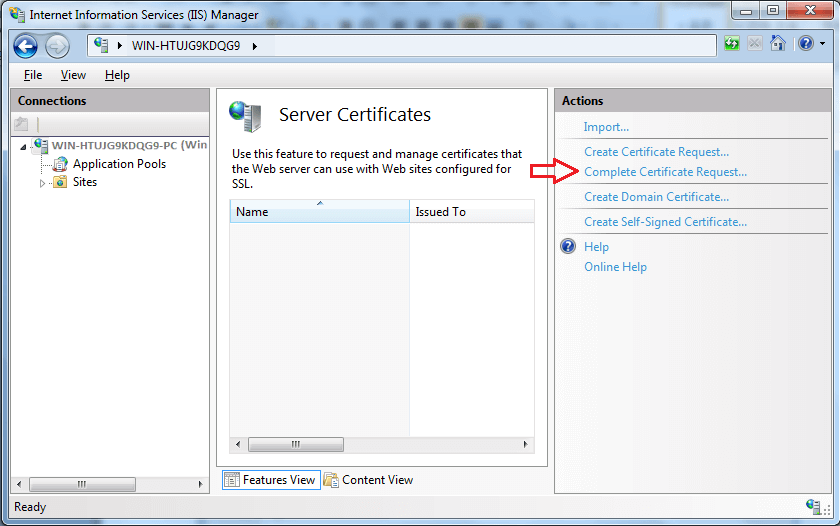Click the Stop icon in toolbar
The height and width of the screenshot is (526, 840).
coord(755,43)
